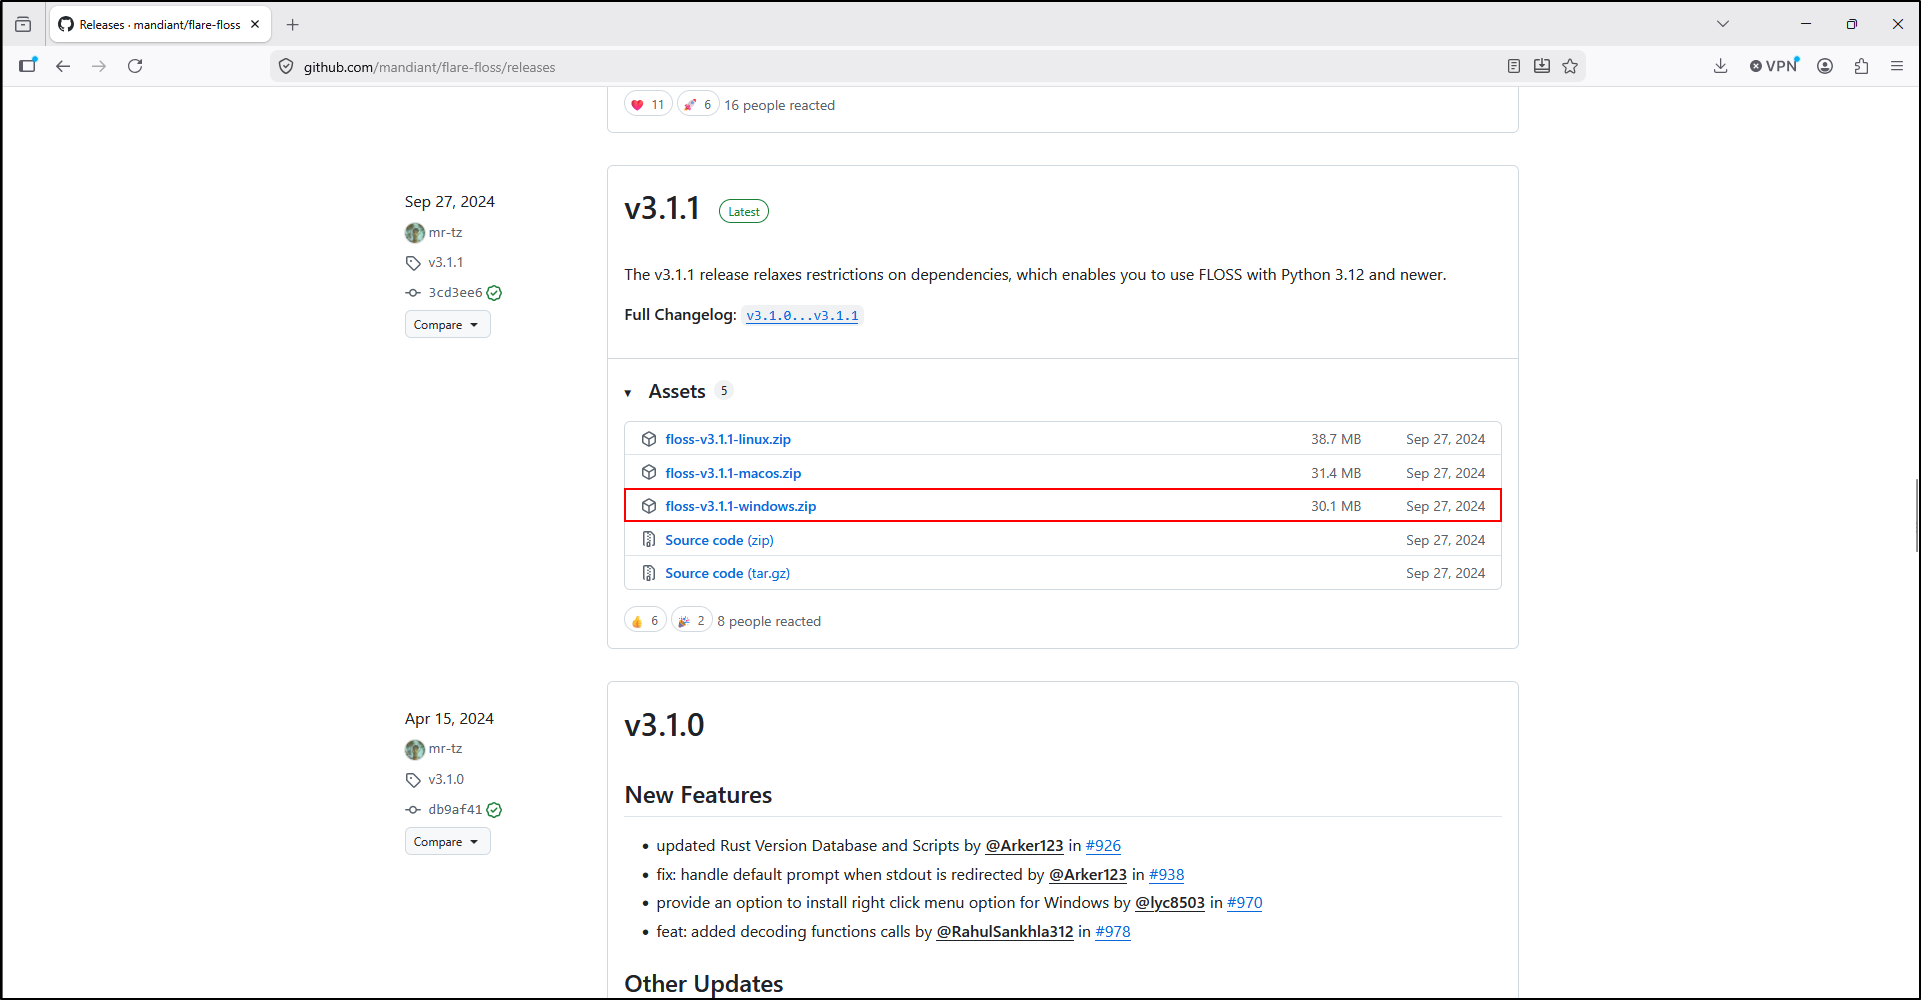The height and width of the screenshot is (1000, 1921).
Task: Click the Latest badge next to v3.1.1
Action: coord(744,212)
